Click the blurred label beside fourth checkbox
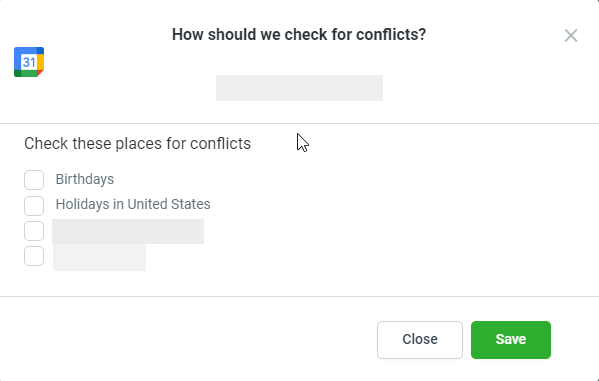The image size is (599, 381). click(x=99, y=257)
